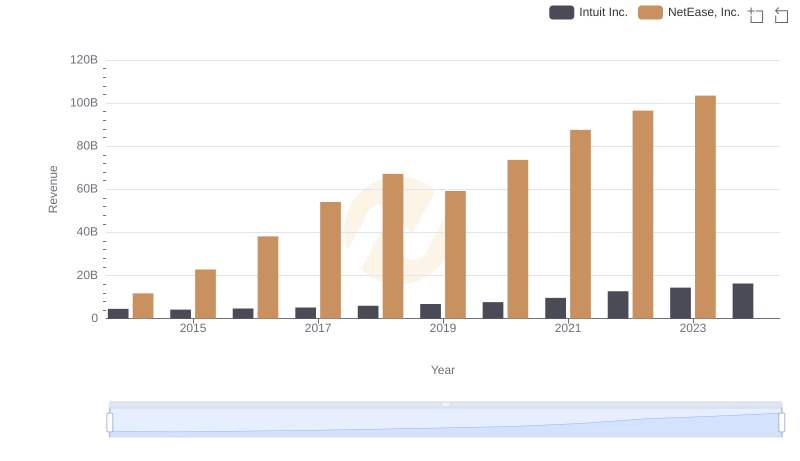Click the zoom reset icon

pos(781,15)
